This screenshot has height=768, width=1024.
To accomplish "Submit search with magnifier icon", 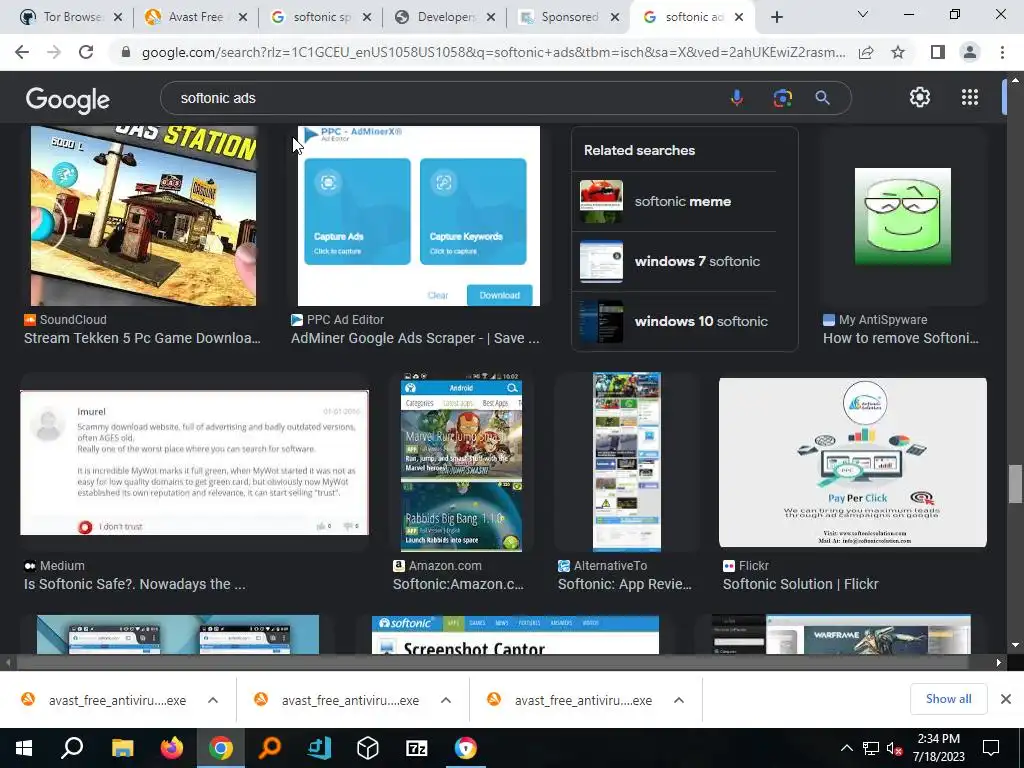I will pos(822,98).
